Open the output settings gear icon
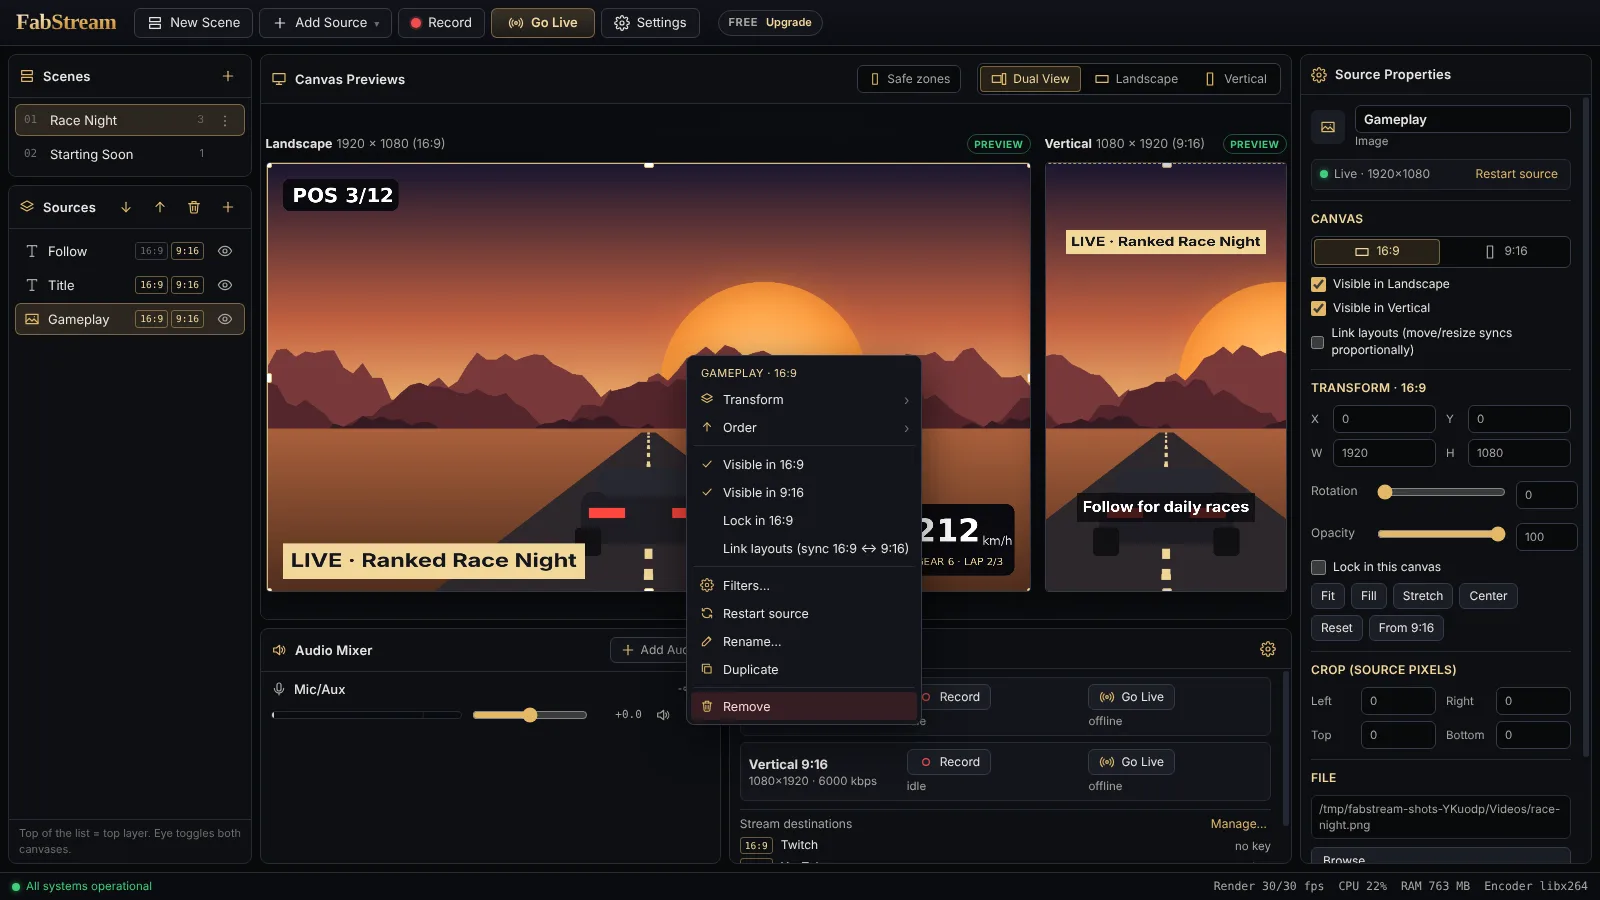 1268,649
